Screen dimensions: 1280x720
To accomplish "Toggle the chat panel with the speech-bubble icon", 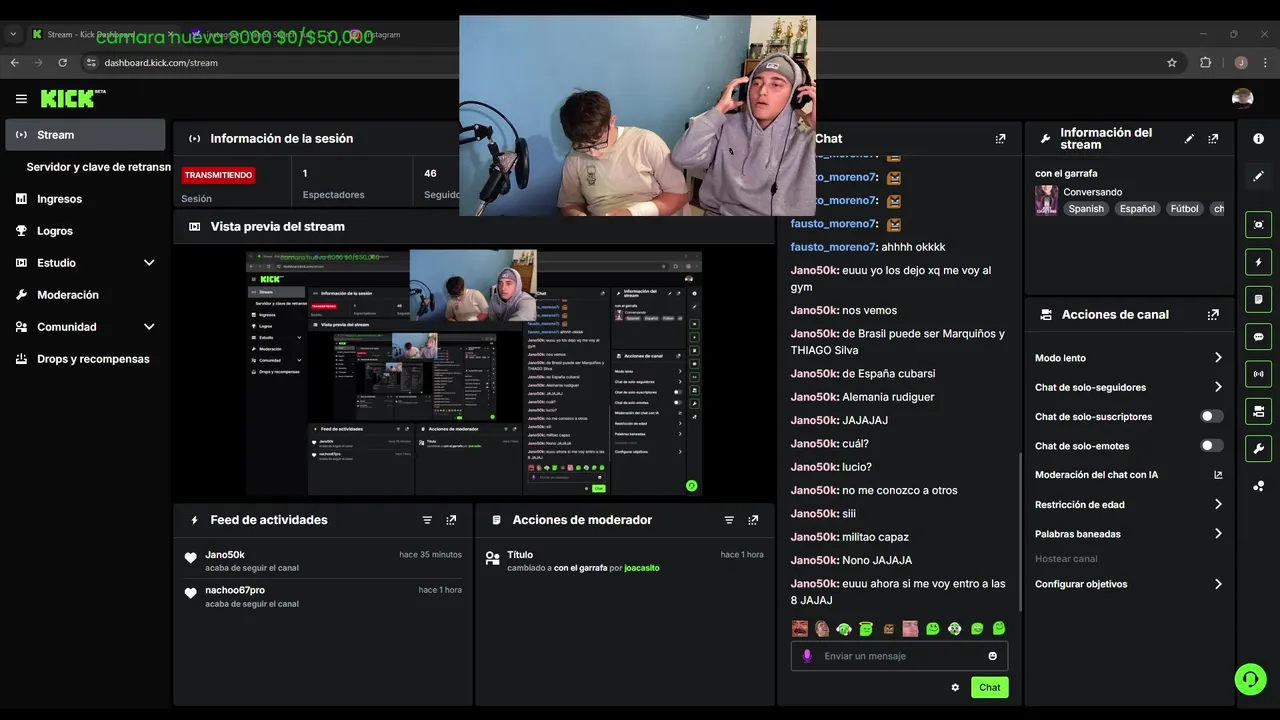I will pyautogui.click(x=1258, y=336).
